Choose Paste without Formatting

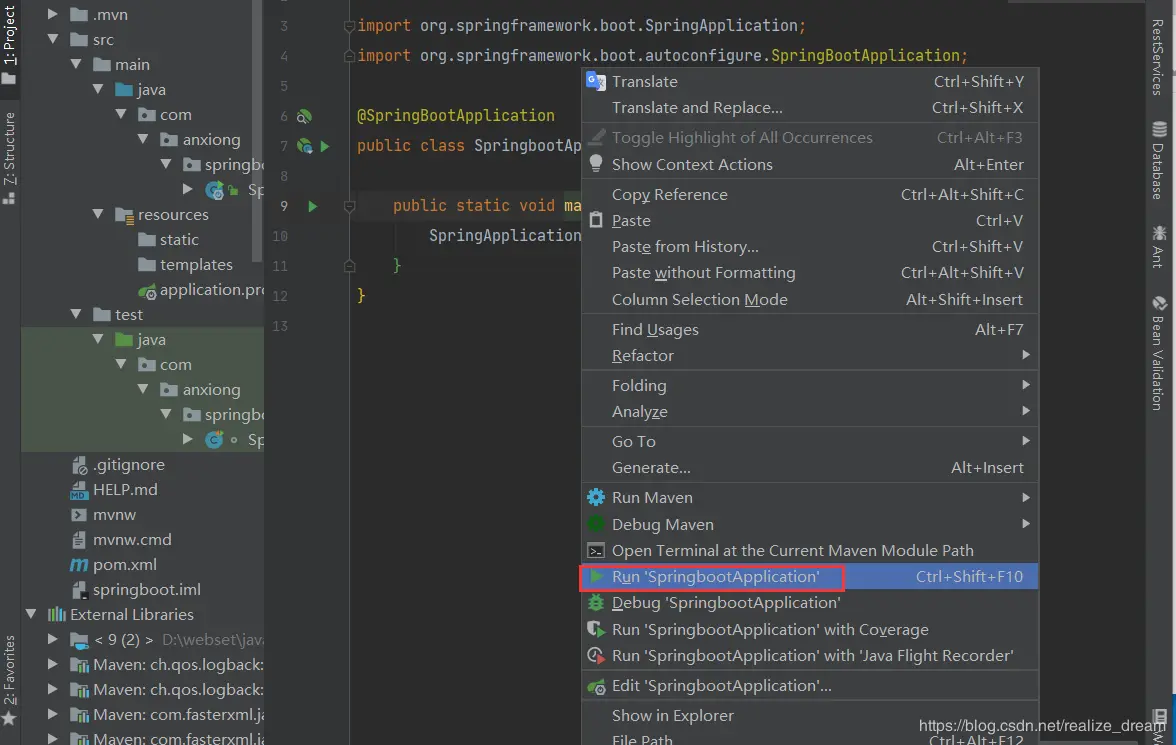coord(810,272)
